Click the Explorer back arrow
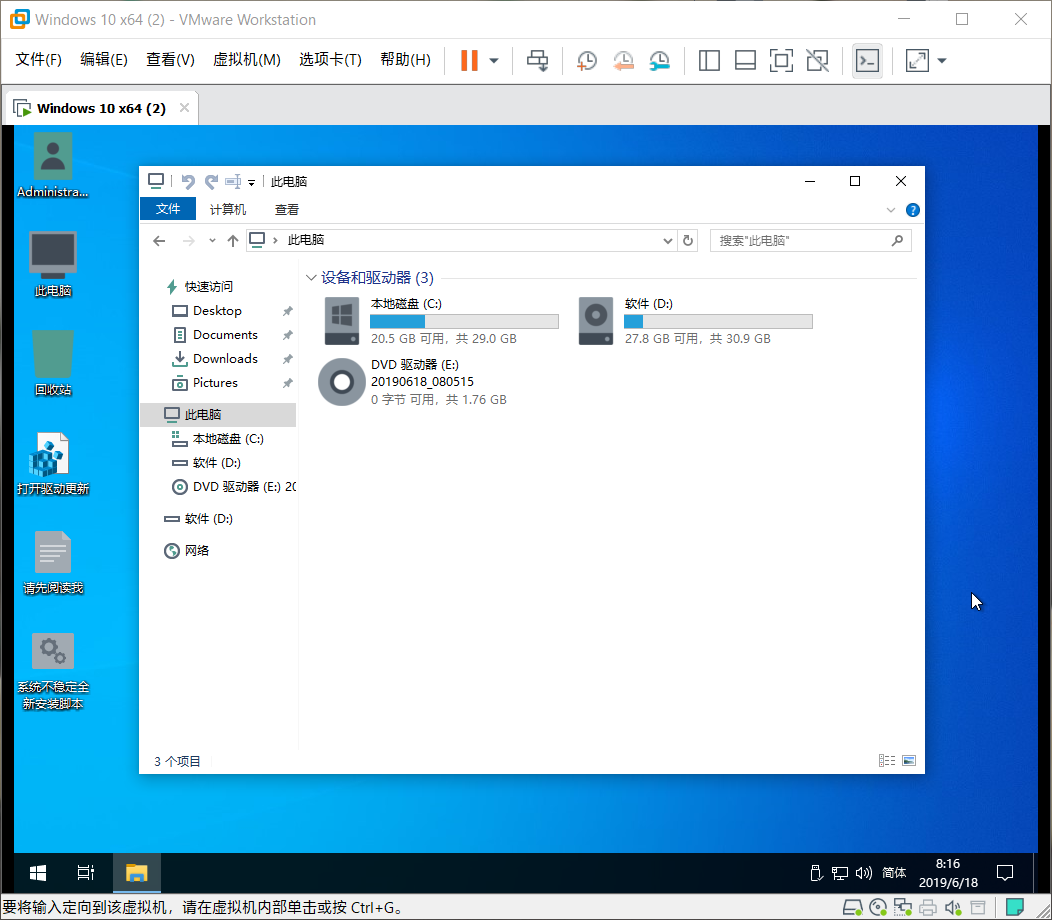Screen dimensions: 1052x920 coord(159,240)
